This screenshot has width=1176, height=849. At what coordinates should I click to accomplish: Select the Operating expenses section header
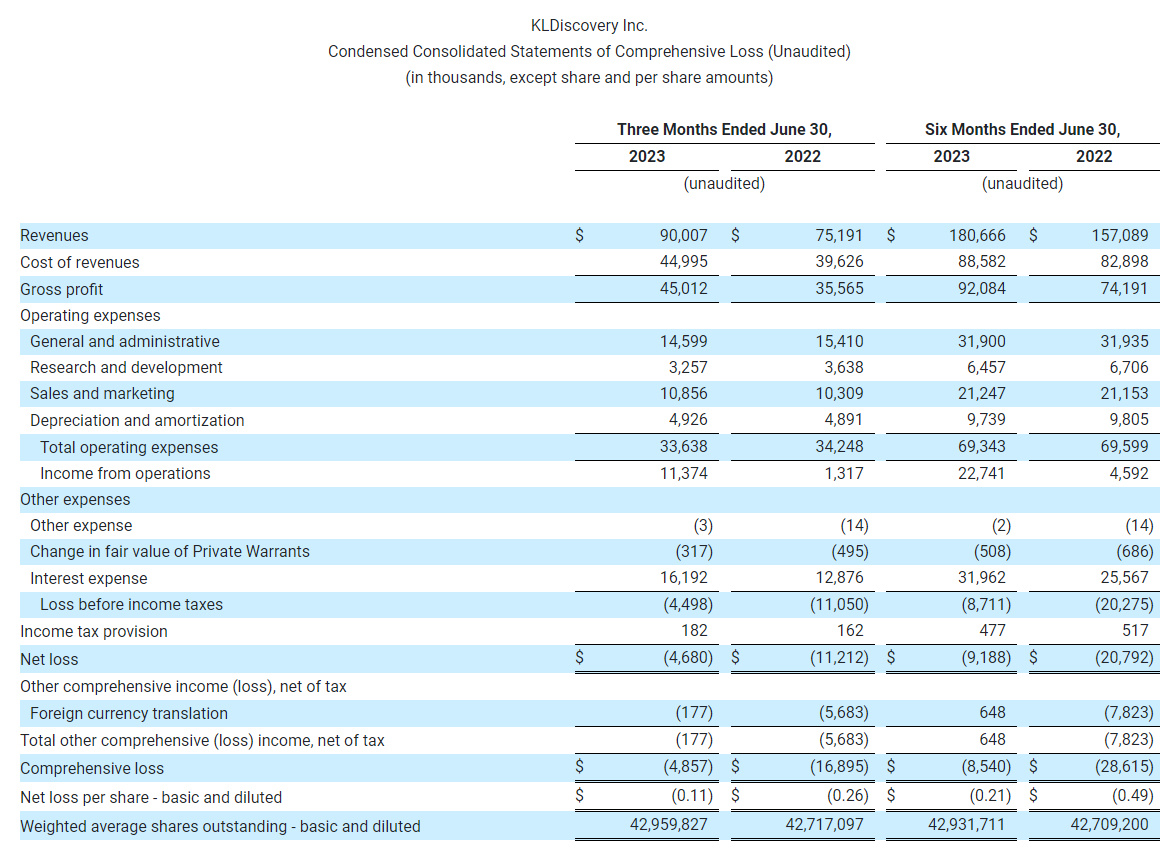coord(88,315)
